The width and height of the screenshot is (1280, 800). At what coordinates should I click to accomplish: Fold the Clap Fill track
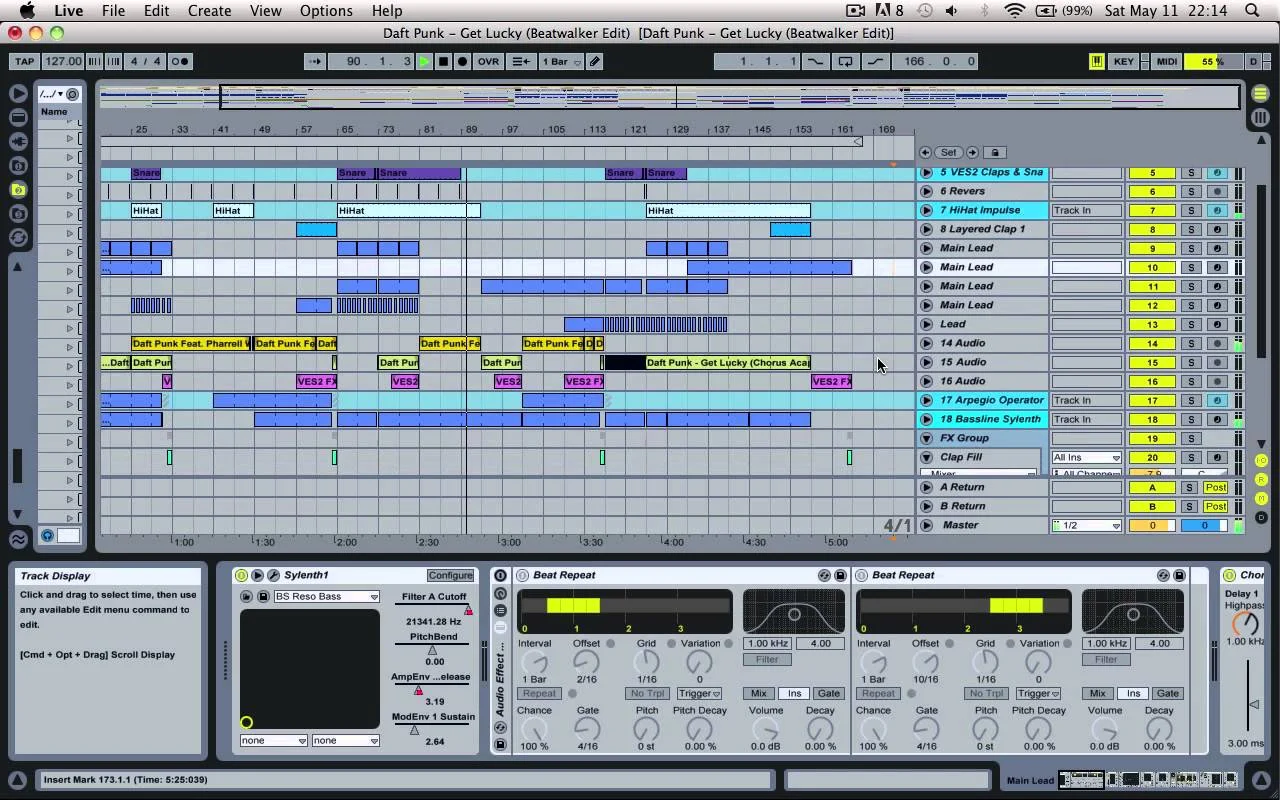click(927, 457)
